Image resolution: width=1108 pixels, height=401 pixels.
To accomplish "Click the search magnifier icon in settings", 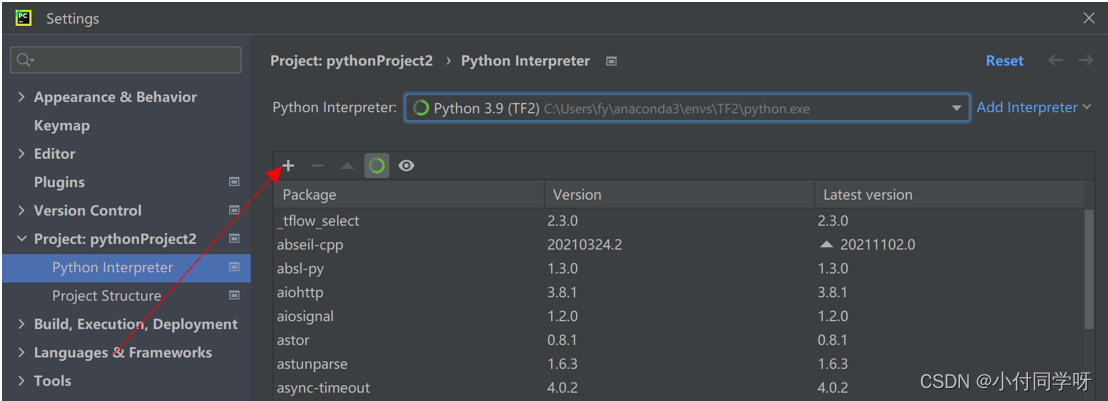I will pyautogui.click(x=24, y=60).
